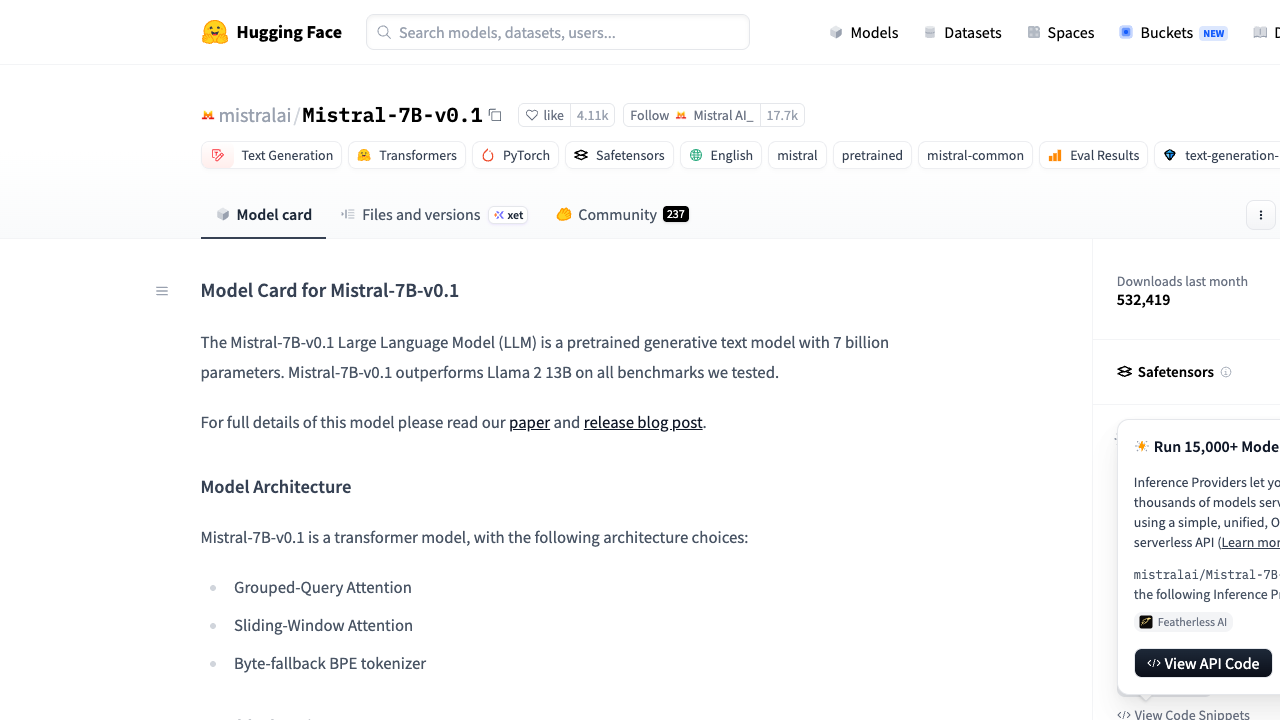Click the blue Buckets icon
Viewport: 1280px width, 720px height.
1126,32
